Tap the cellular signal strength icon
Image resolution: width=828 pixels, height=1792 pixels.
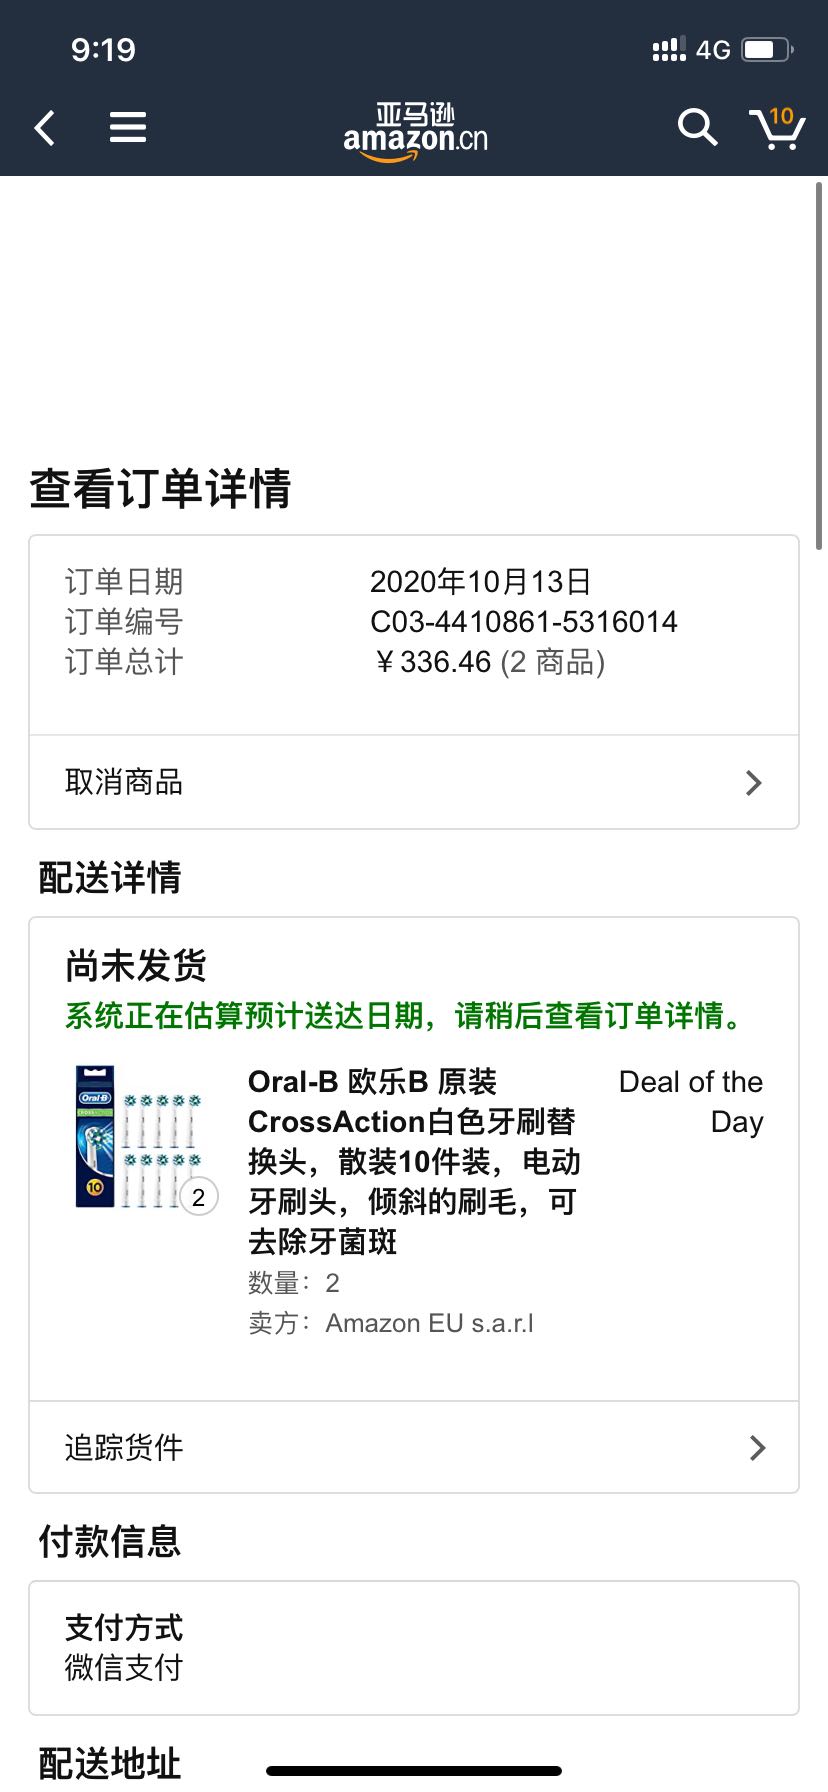[x=669, y=49]
